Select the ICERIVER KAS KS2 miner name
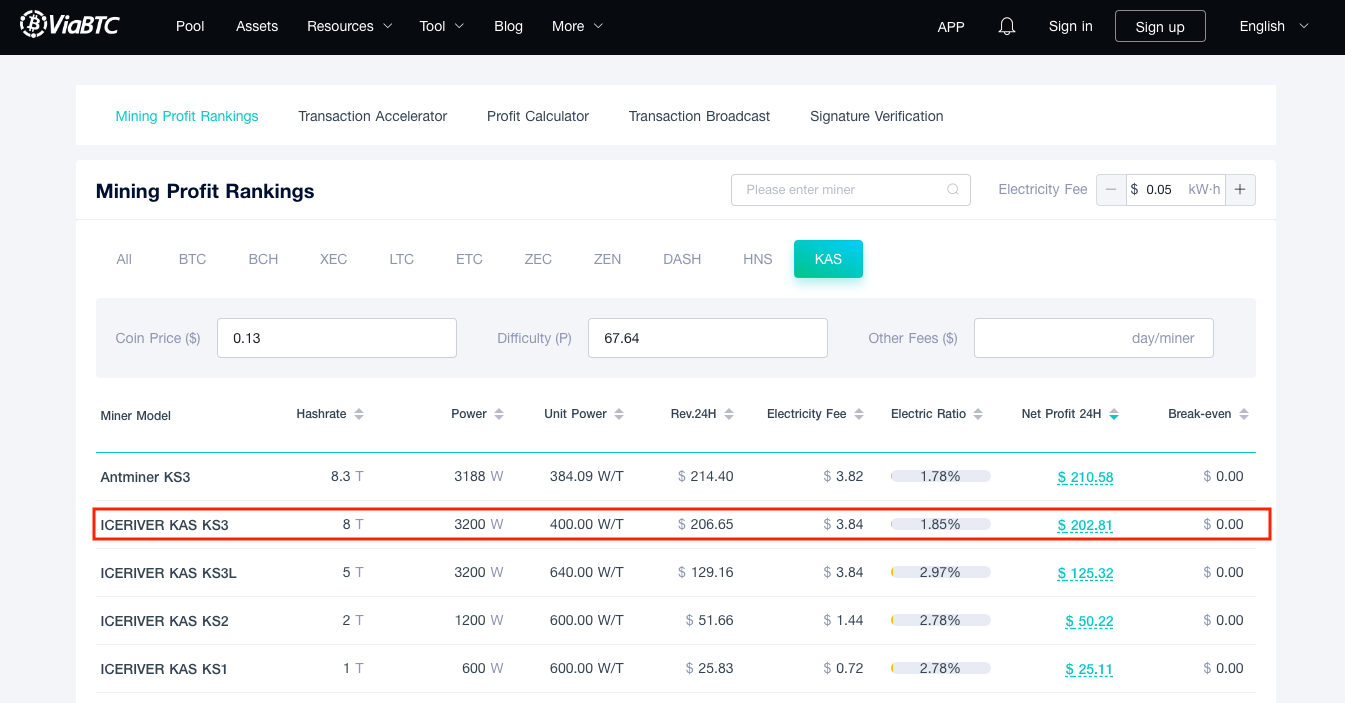The height and width of the screenshot is (703, 1345). point(164,621)
